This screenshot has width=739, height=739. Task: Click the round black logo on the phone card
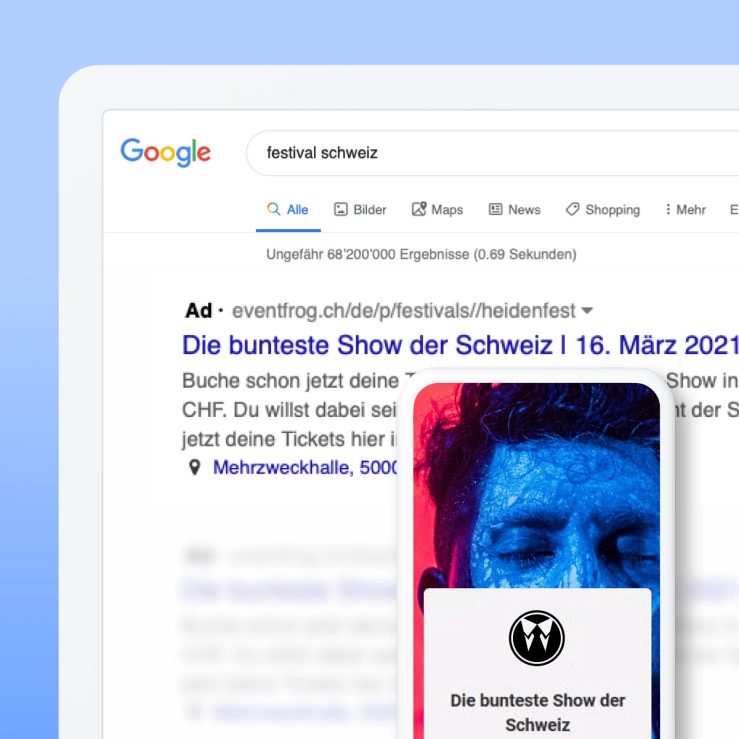coord(537,638)
